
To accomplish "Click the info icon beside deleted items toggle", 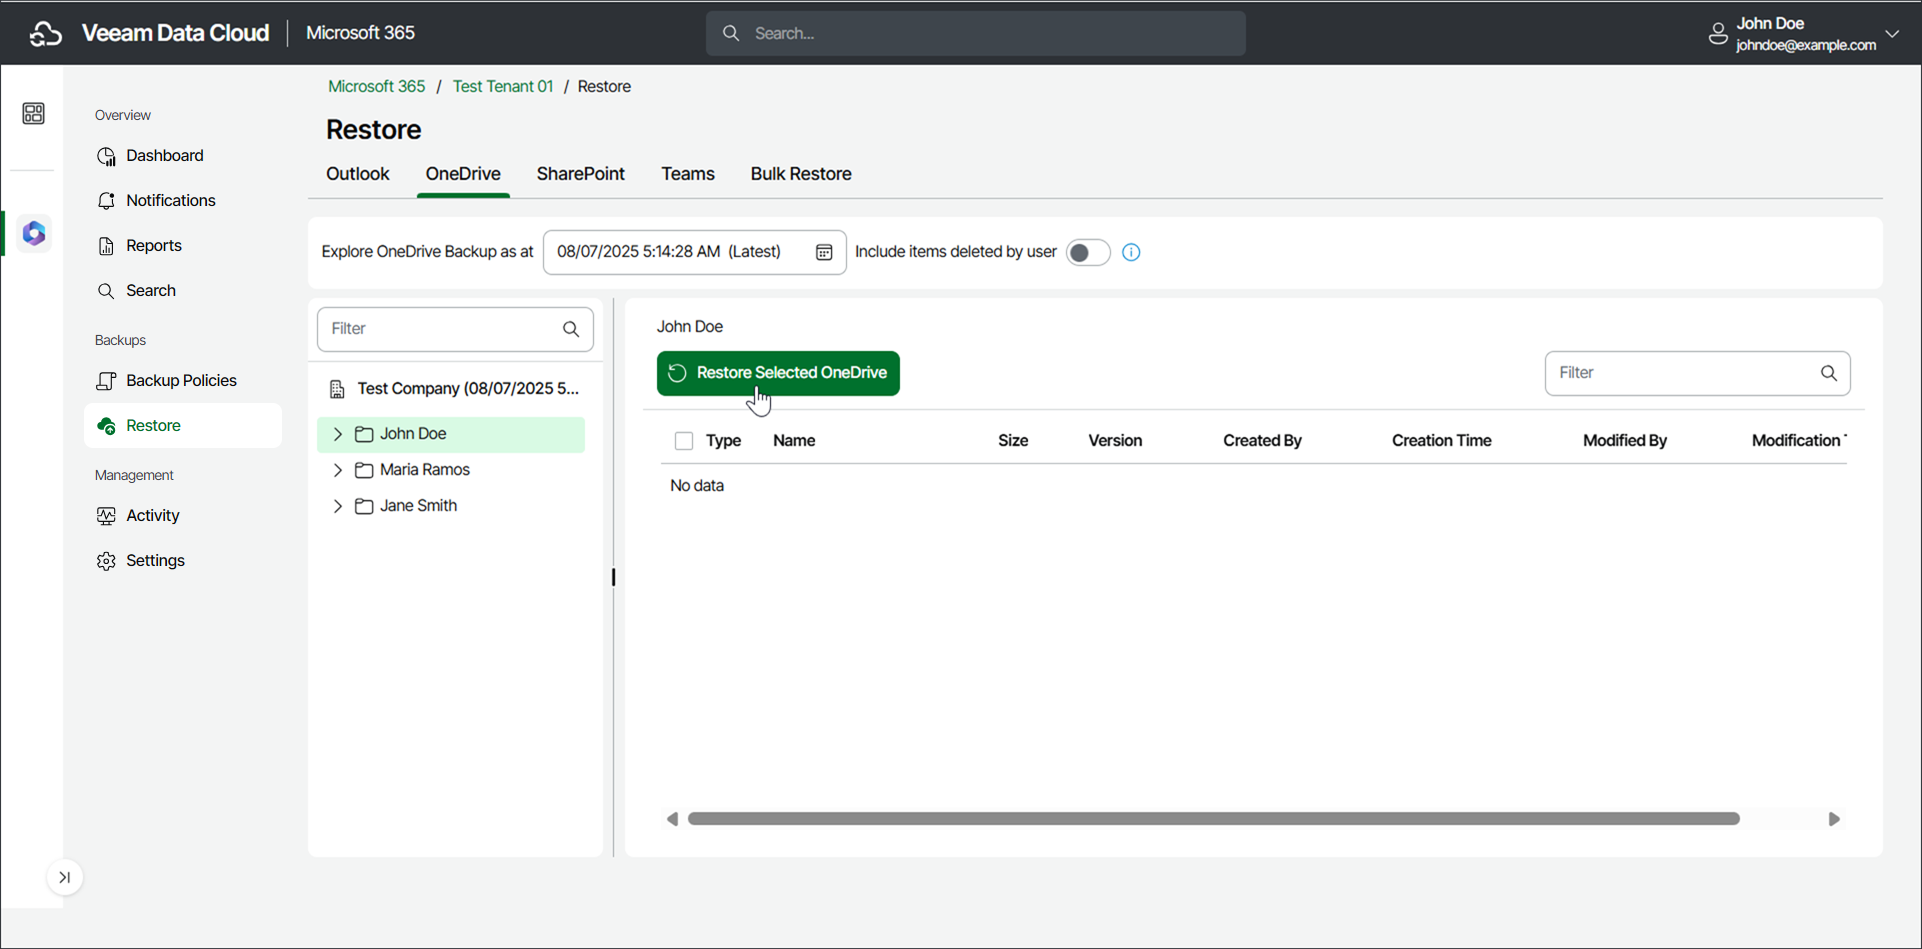I will (x=1131, y=252).
